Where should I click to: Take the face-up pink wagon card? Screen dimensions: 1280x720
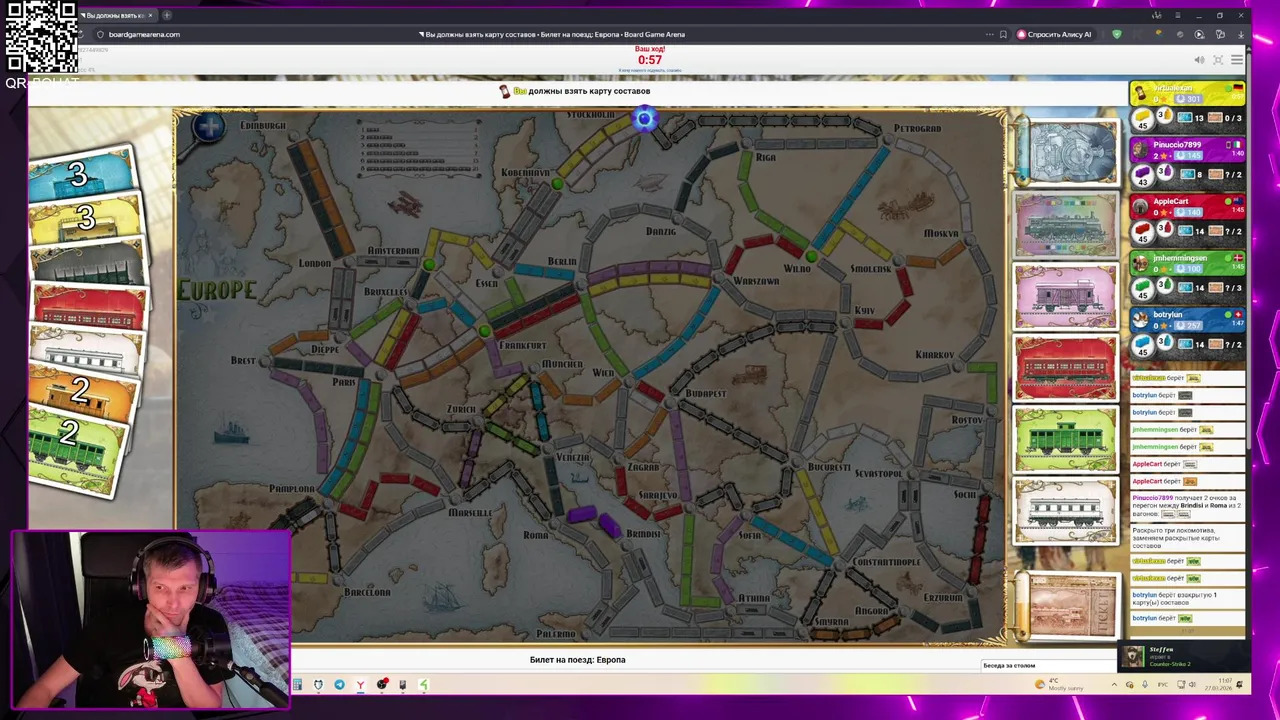click(x=1065, y=296)
